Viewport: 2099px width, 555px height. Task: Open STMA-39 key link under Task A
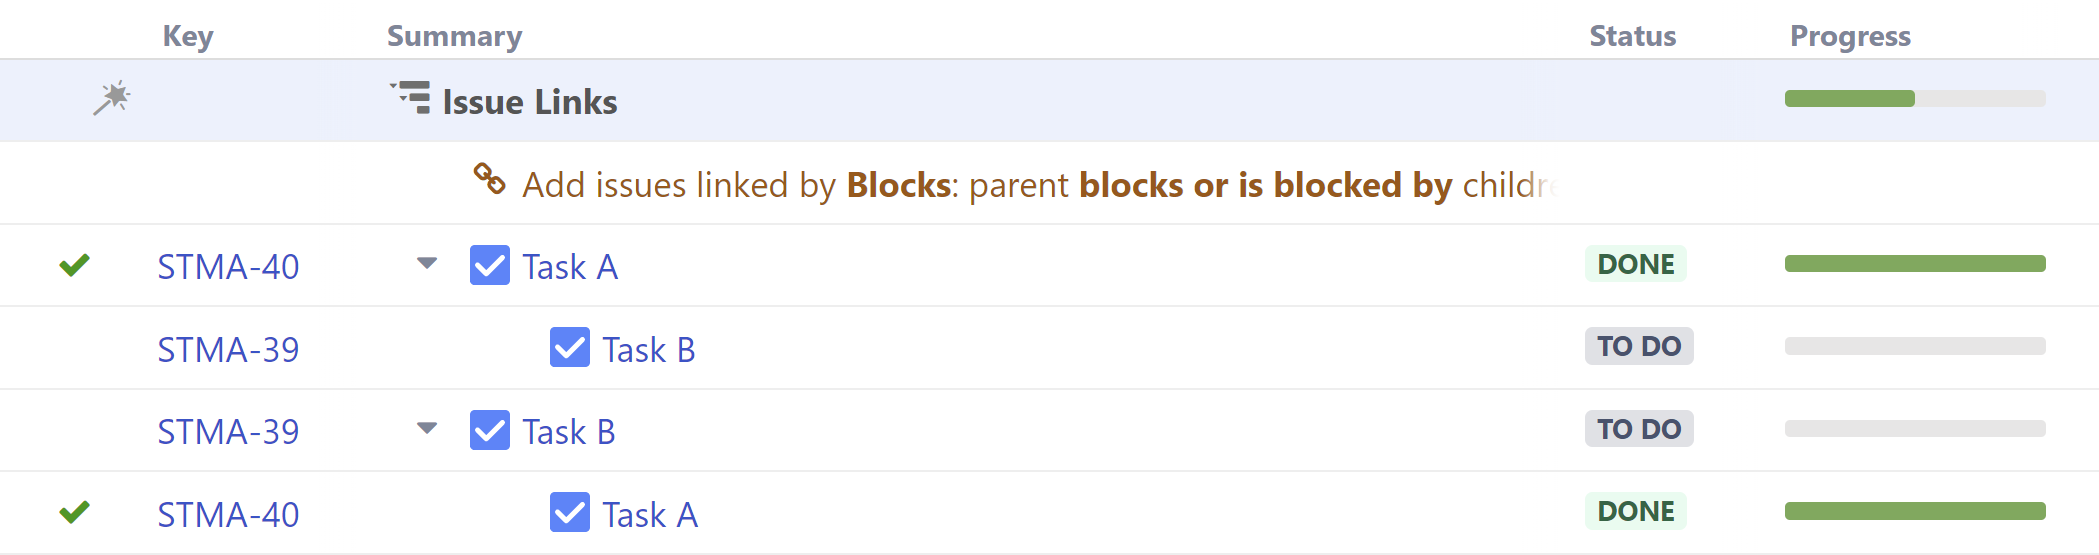coord(228,350)
